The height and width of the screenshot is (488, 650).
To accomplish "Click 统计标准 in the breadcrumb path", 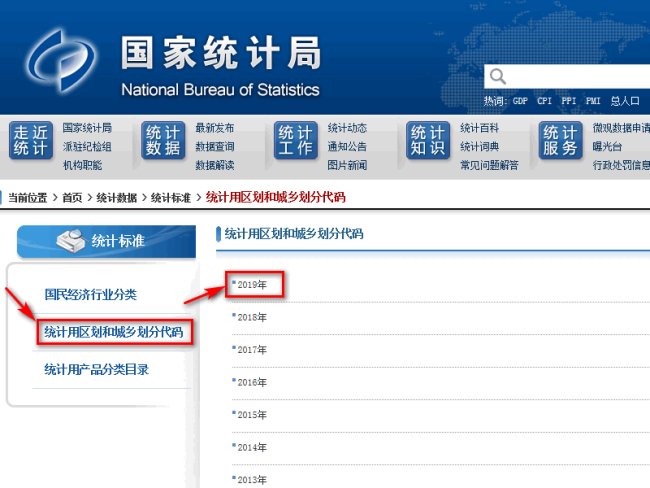I will (x=172, y=198).
